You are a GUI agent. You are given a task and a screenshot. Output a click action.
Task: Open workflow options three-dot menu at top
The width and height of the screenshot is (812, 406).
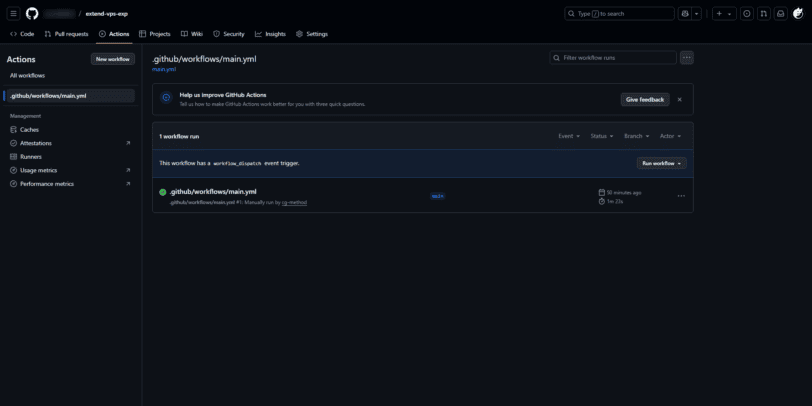[x=687, y=57]
